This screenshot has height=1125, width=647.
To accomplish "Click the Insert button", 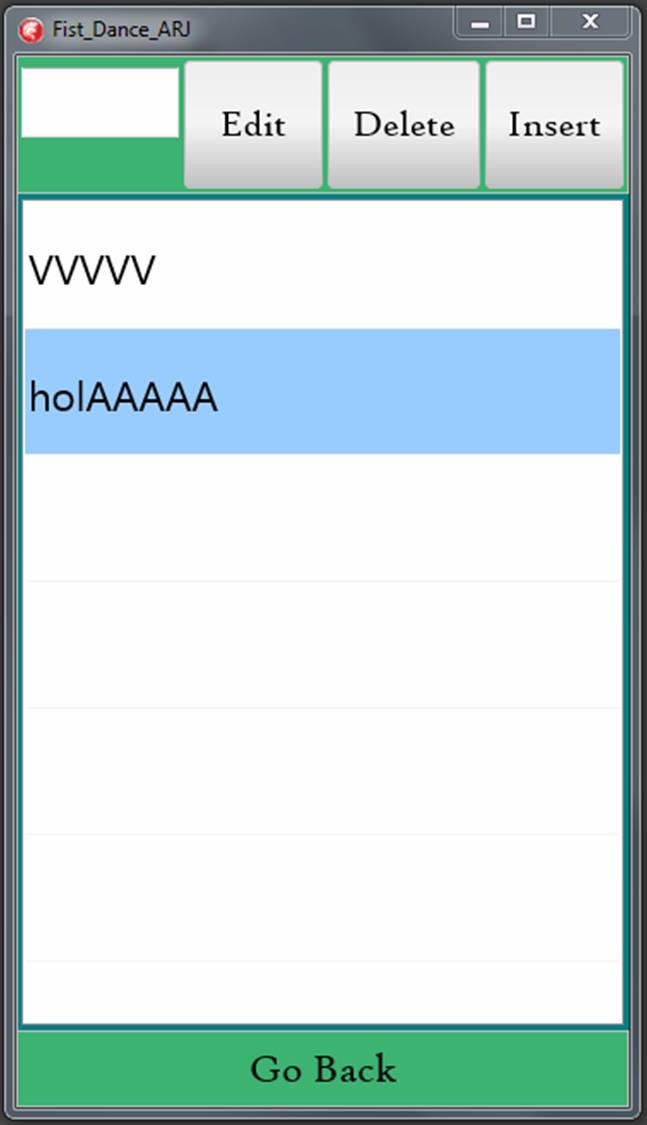I will [x=554, y=125].
